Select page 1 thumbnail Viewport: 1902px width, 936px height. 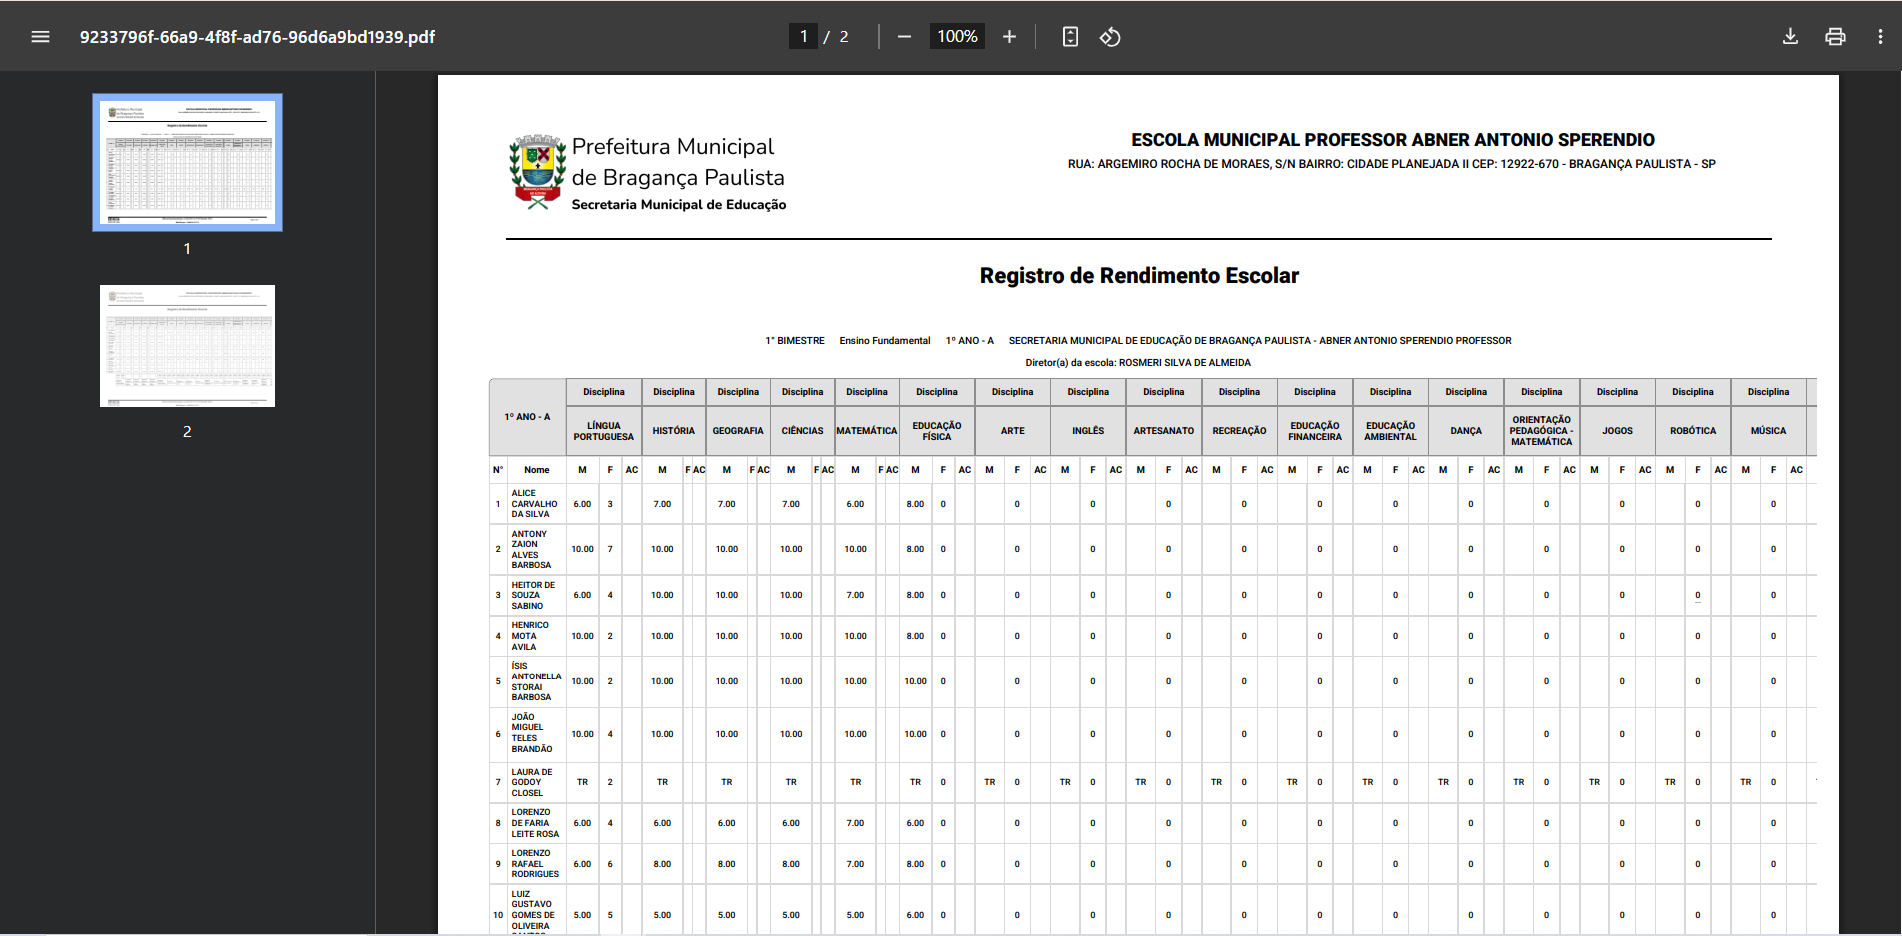(187, 162)
